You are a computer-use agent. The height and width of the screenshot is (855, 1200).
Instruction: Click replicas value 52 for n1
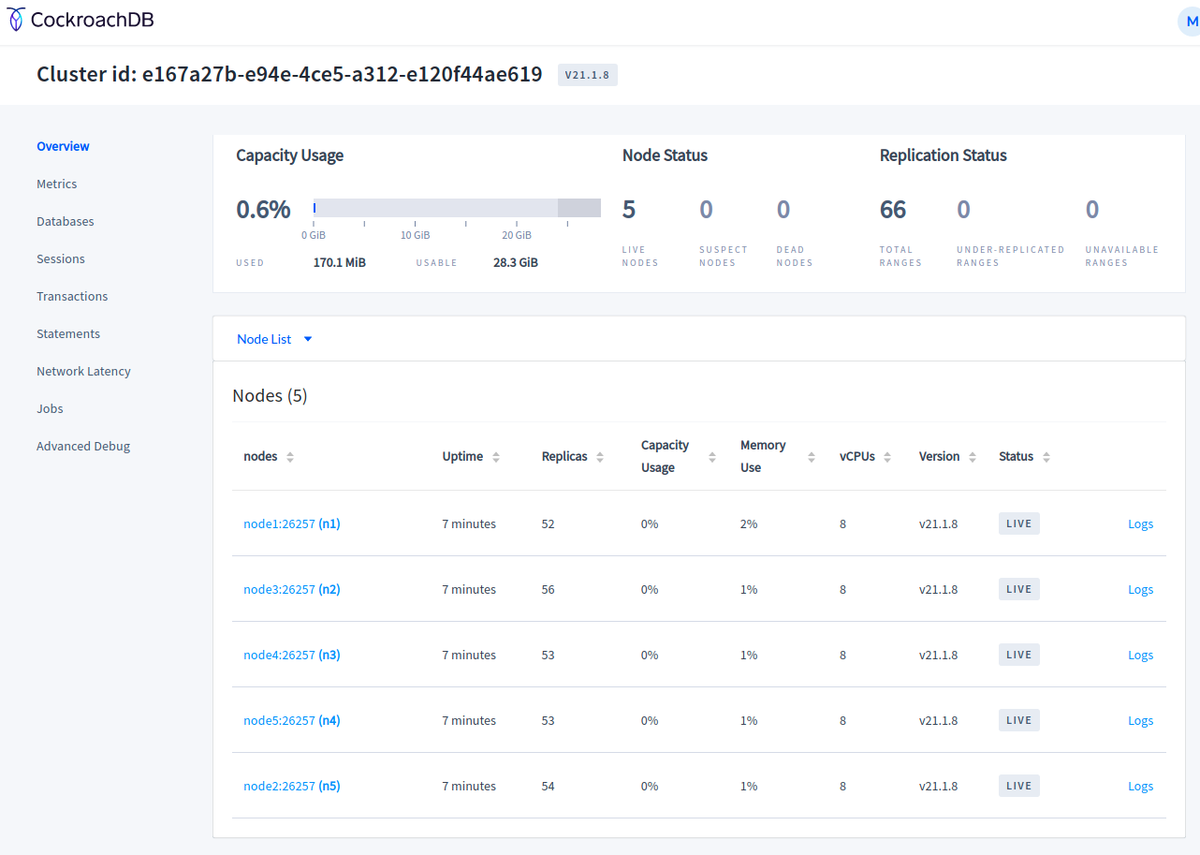pyautogui.click(x=548, y=524)
